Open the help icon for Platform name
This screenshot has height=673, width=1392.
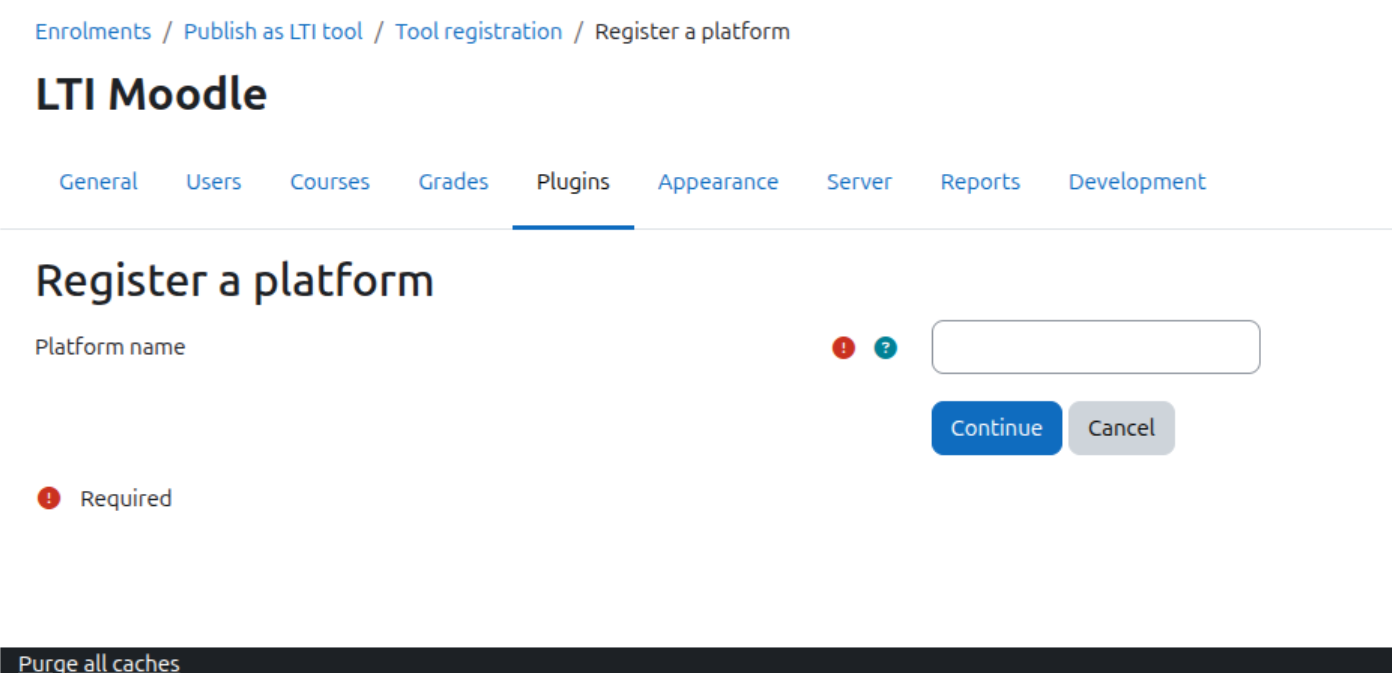click(x=886, y=347)
